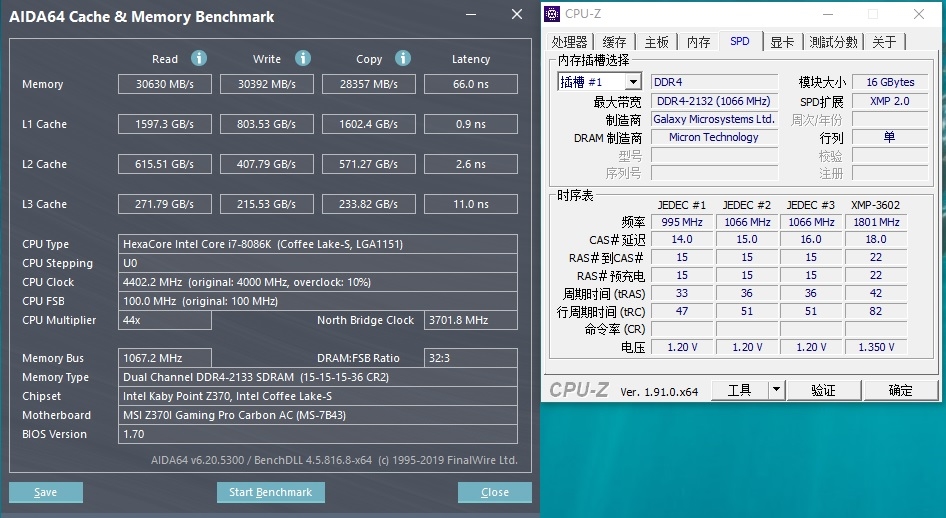Minimize the AIDA64 benchmark window
This screenshot has width=946, height=518.
point(471,14)
